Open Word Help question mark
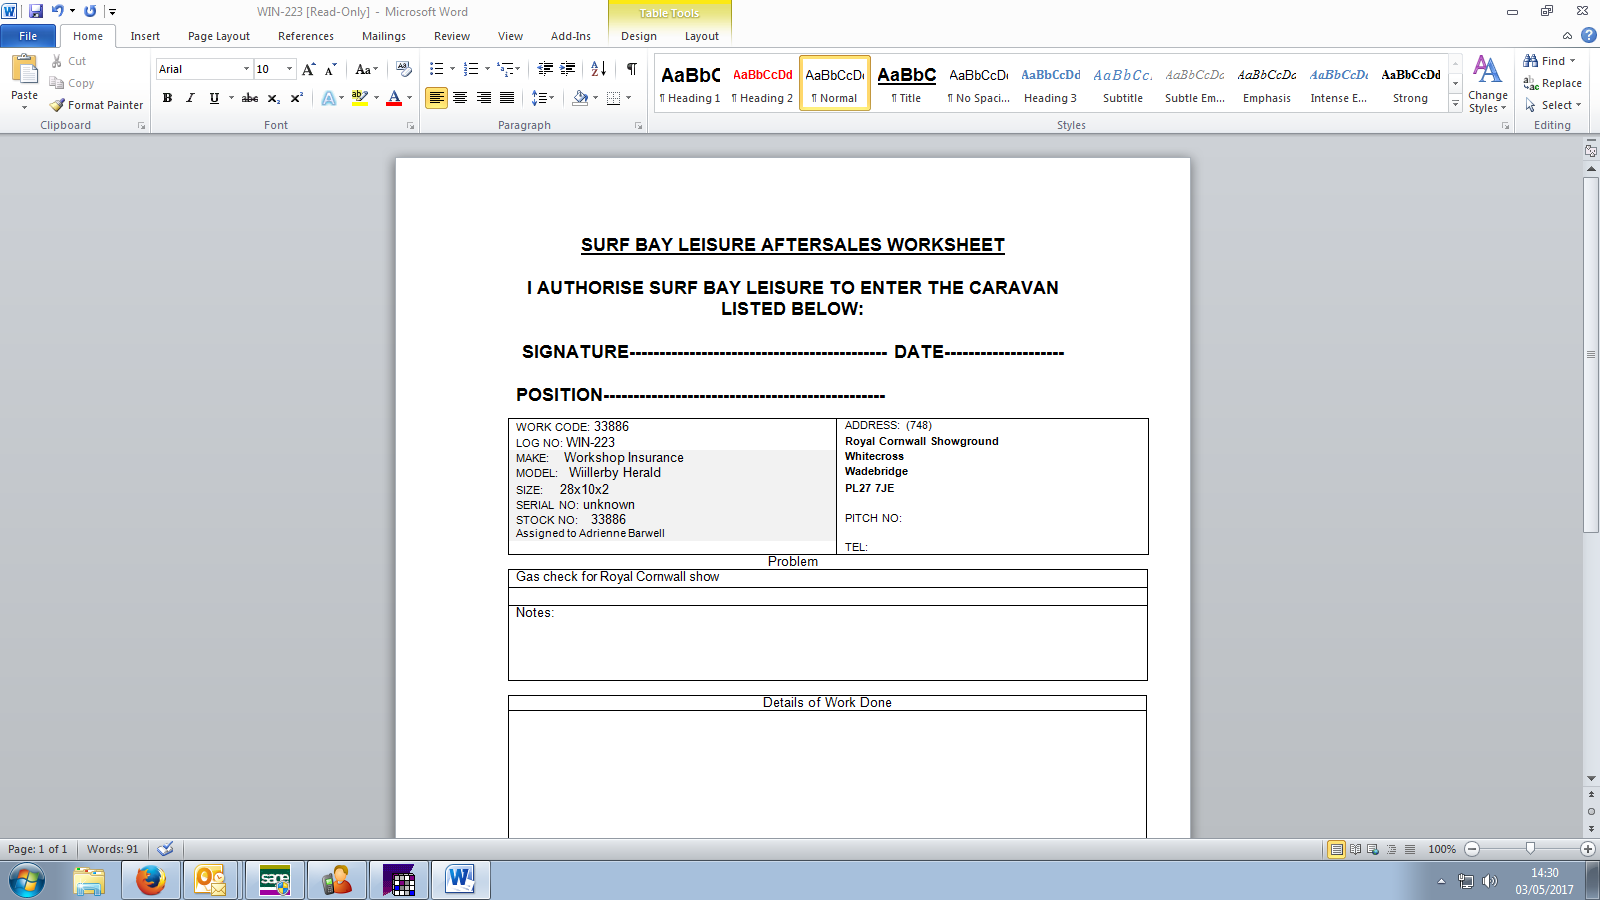The image size is (1600, 900). tap(1588, 35)
